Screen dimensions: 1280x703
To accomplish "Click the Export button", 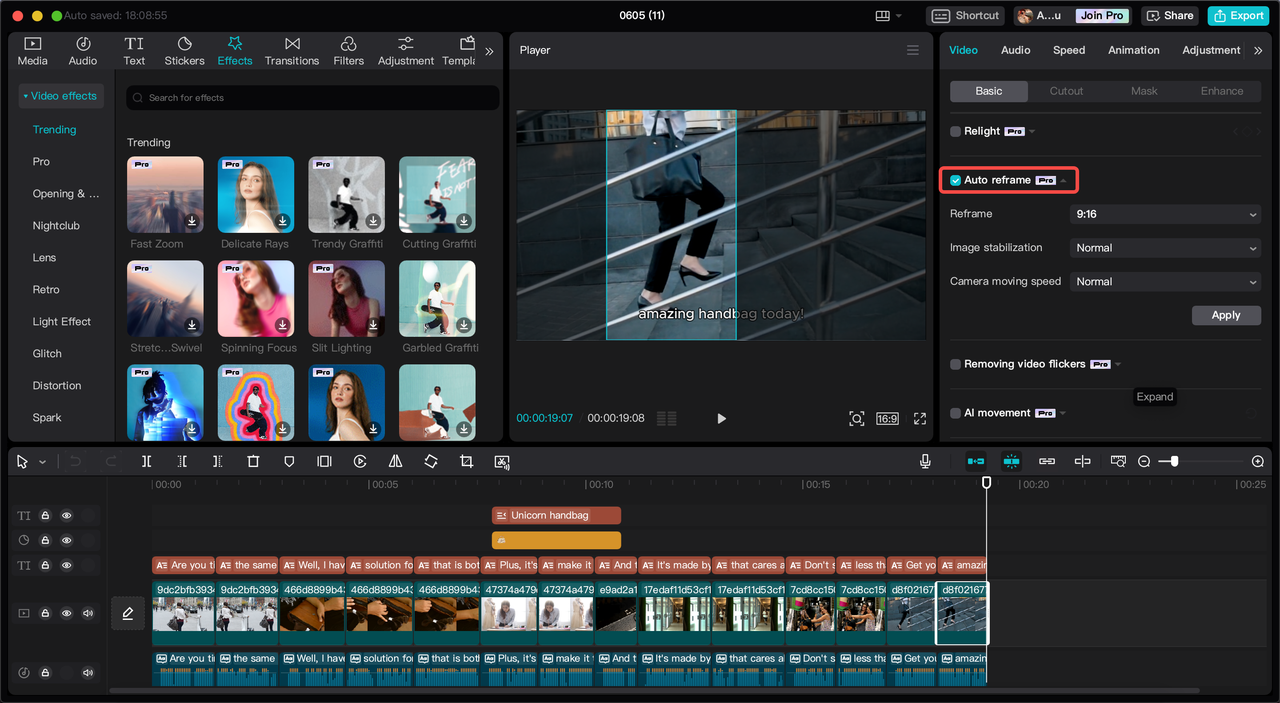I will click(1238, 16).
